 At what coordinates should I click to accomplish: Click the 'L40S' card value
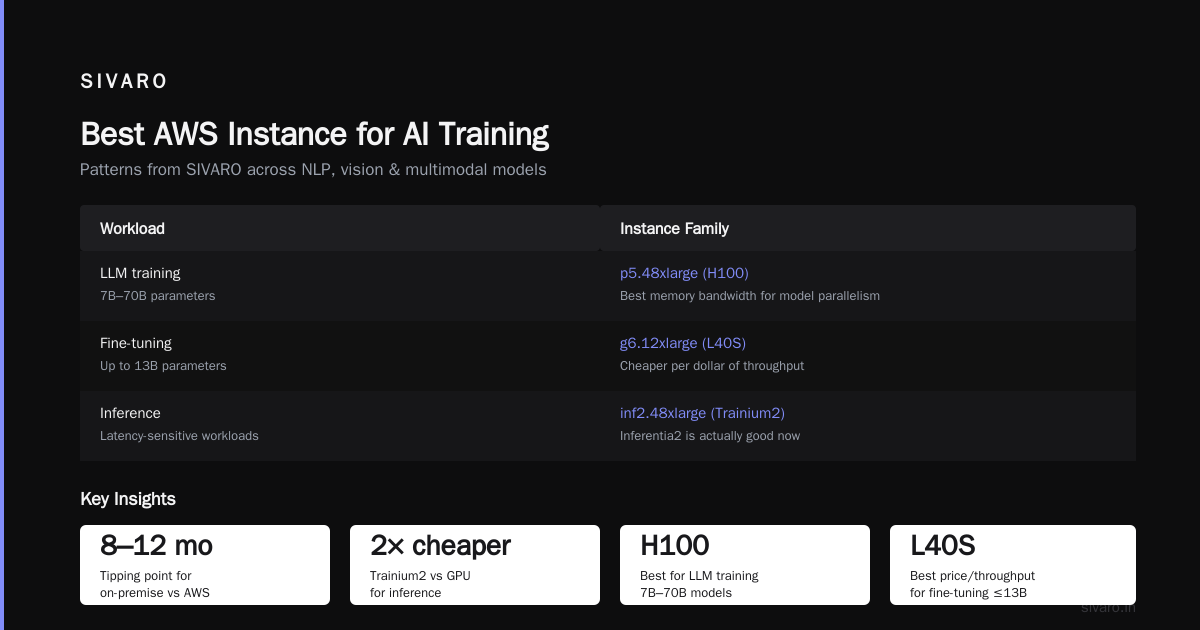943,545
